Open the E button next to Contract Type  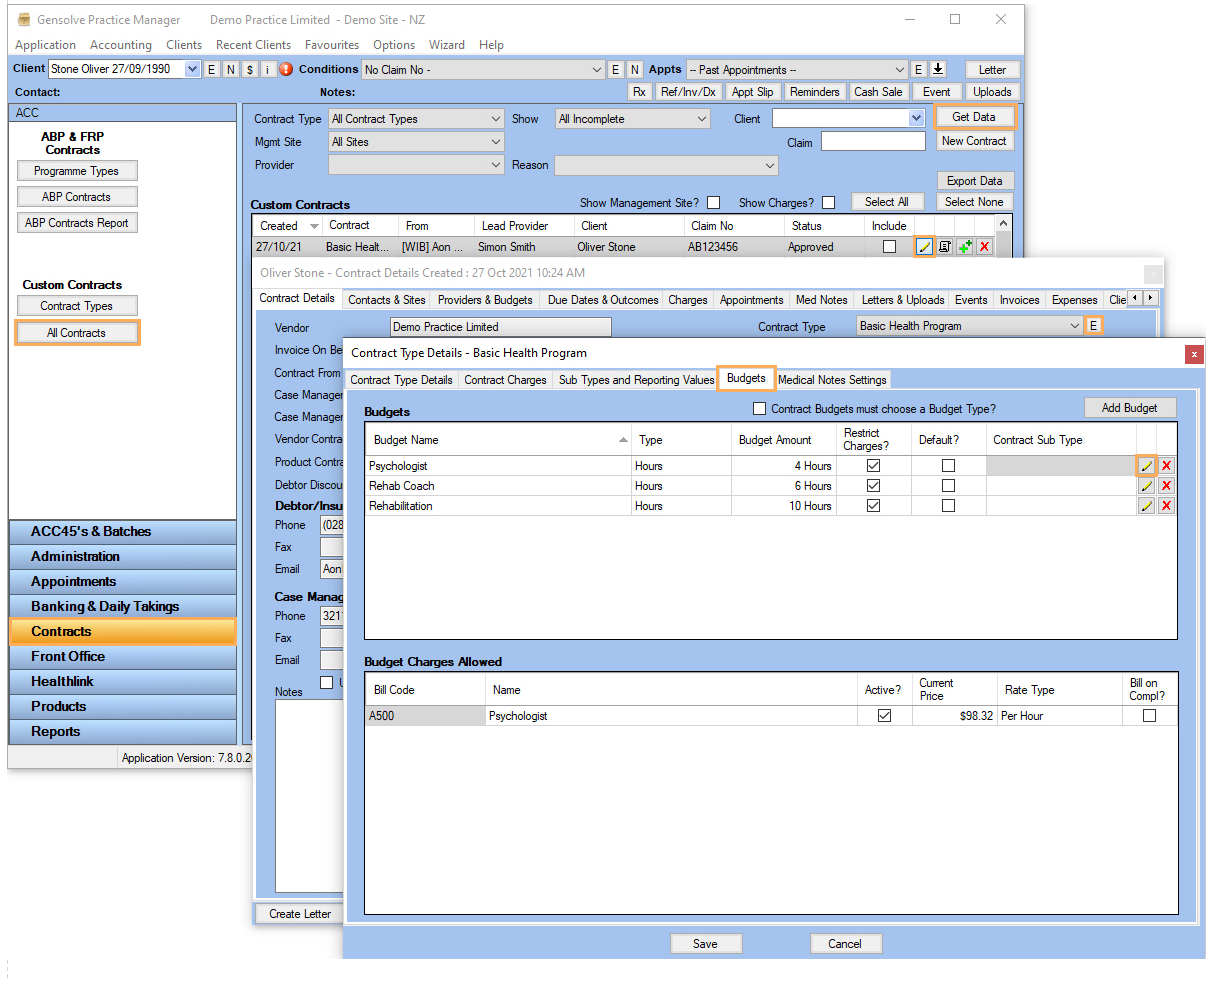(x=1093, y=326)
